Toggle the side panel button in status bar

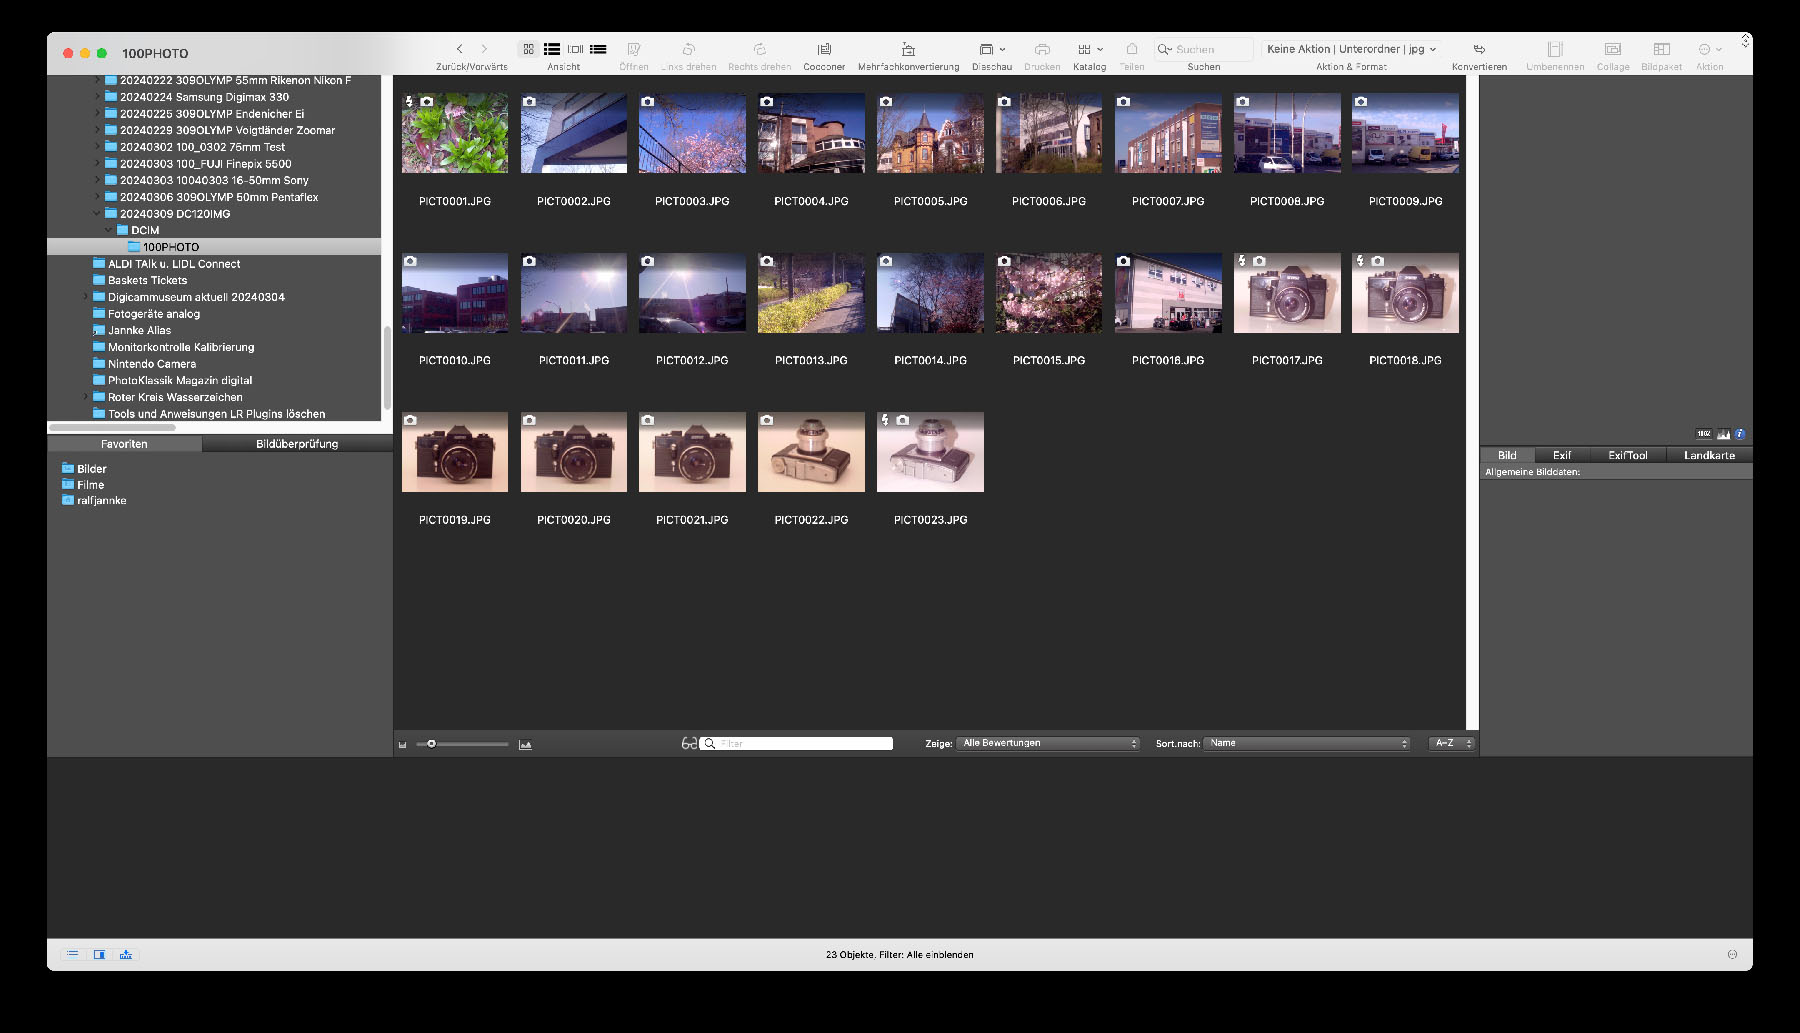click(99, 954)
